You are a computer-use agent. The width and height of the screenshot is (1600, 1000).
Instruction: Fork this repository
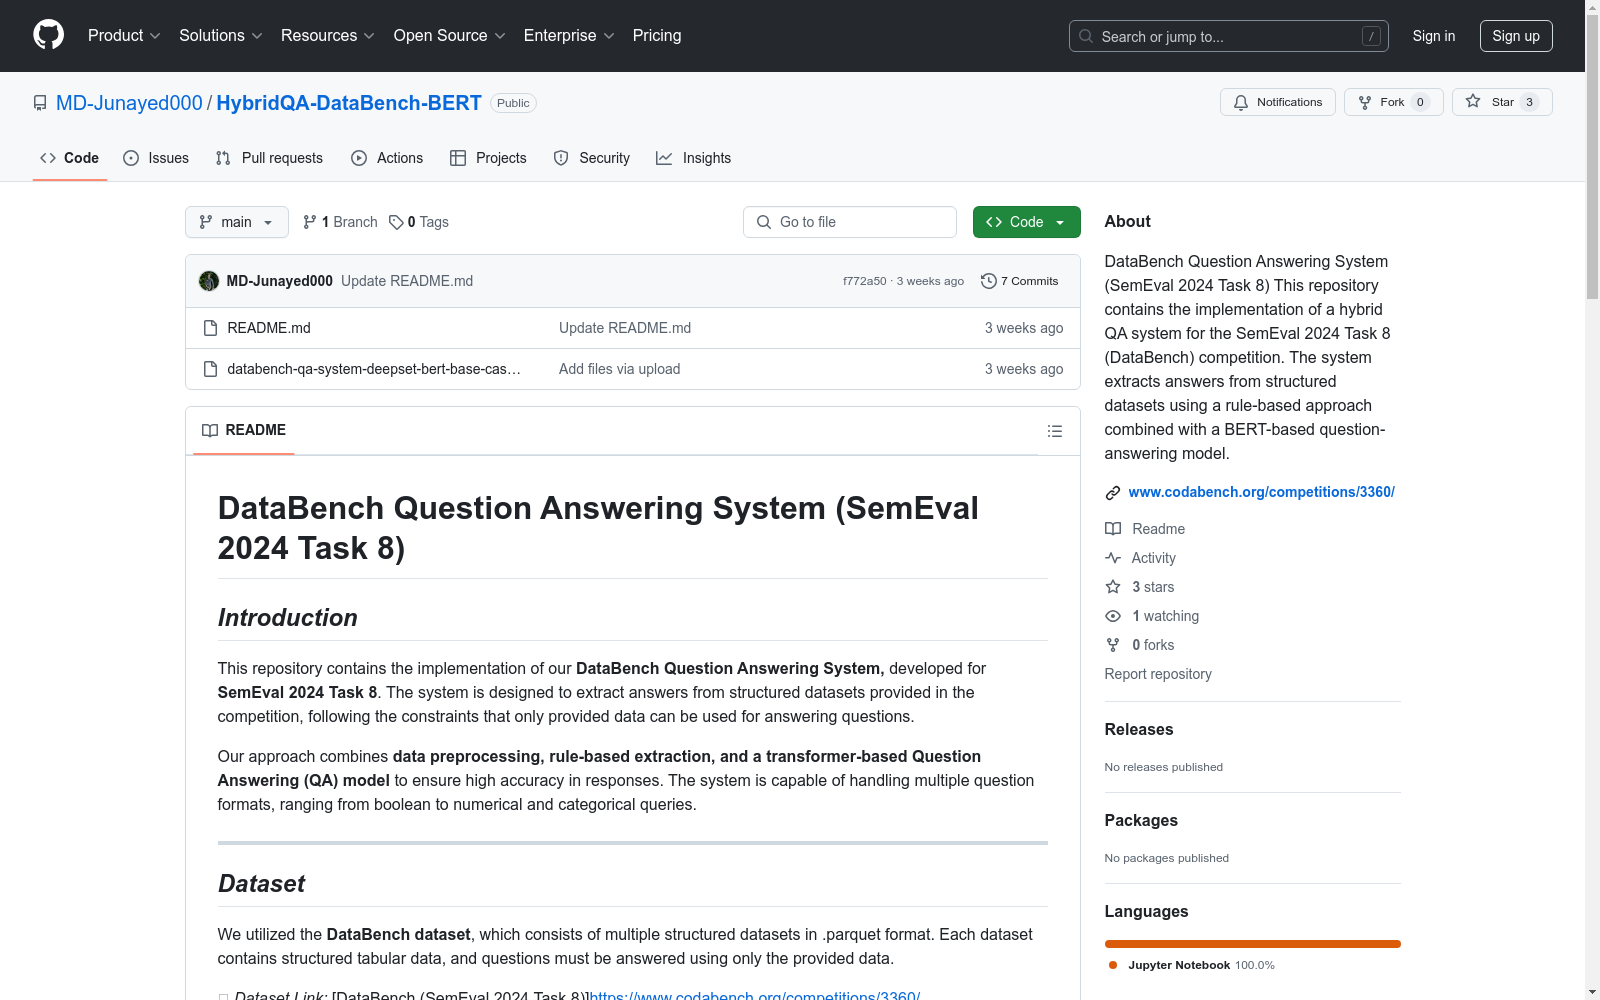point(1394,102)
